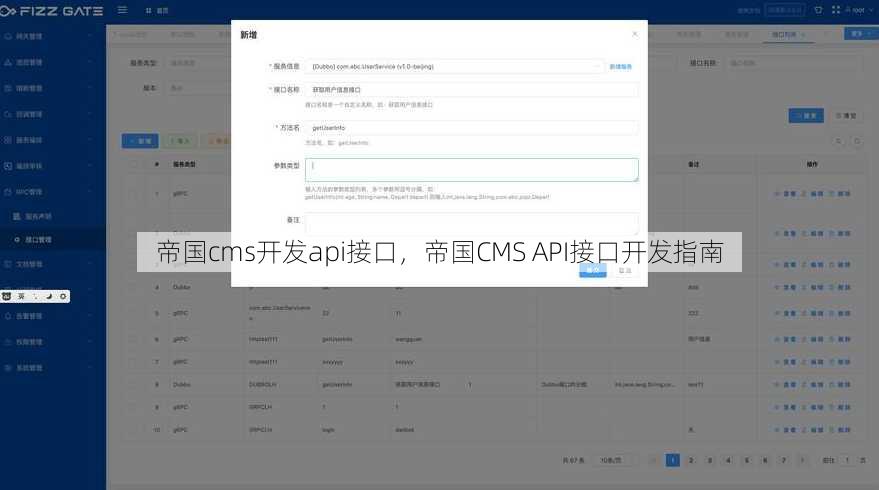Image resolution: width=879 pixels, height=490 pixels.
Task: Click the 参数类型 text area
Action: pyautogui.click(x=471, y=170)
